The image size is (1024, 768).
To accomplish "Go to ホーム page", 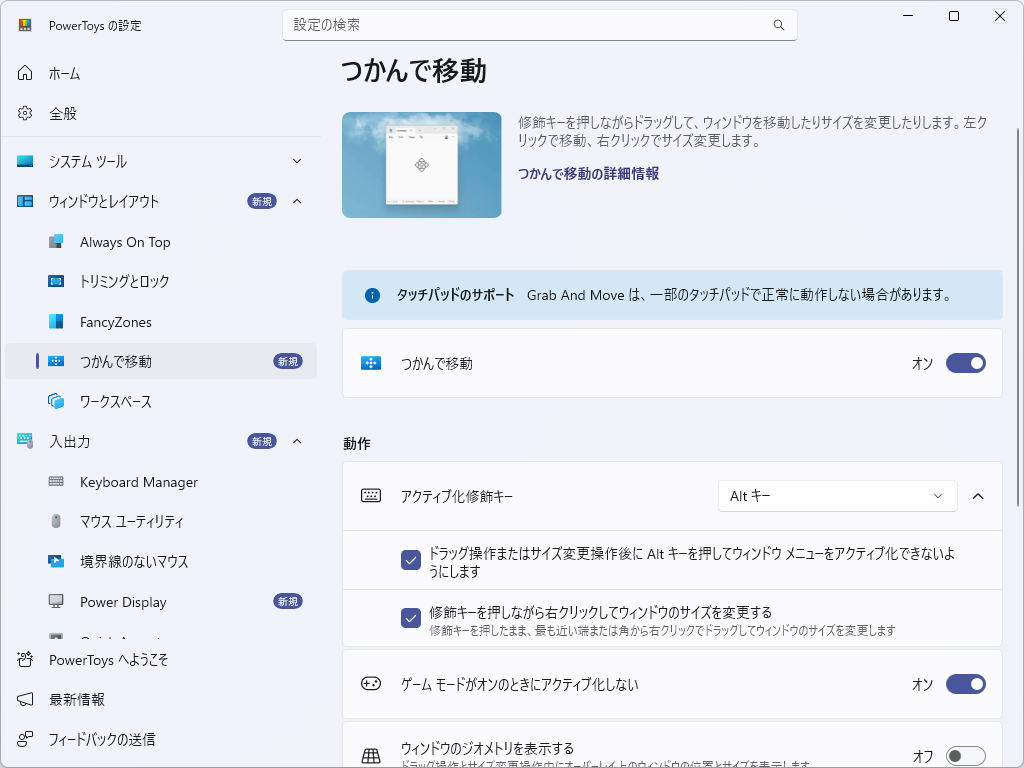I will 161,73.
